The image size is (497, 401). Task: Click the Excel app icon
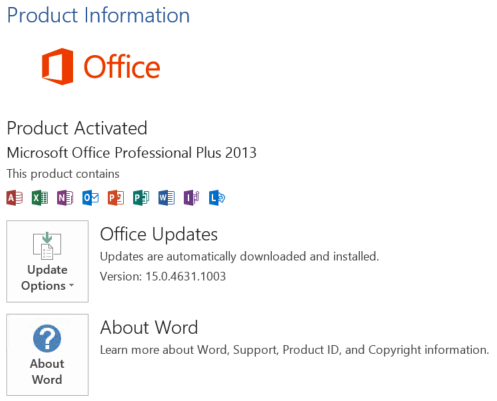[40, 198]
